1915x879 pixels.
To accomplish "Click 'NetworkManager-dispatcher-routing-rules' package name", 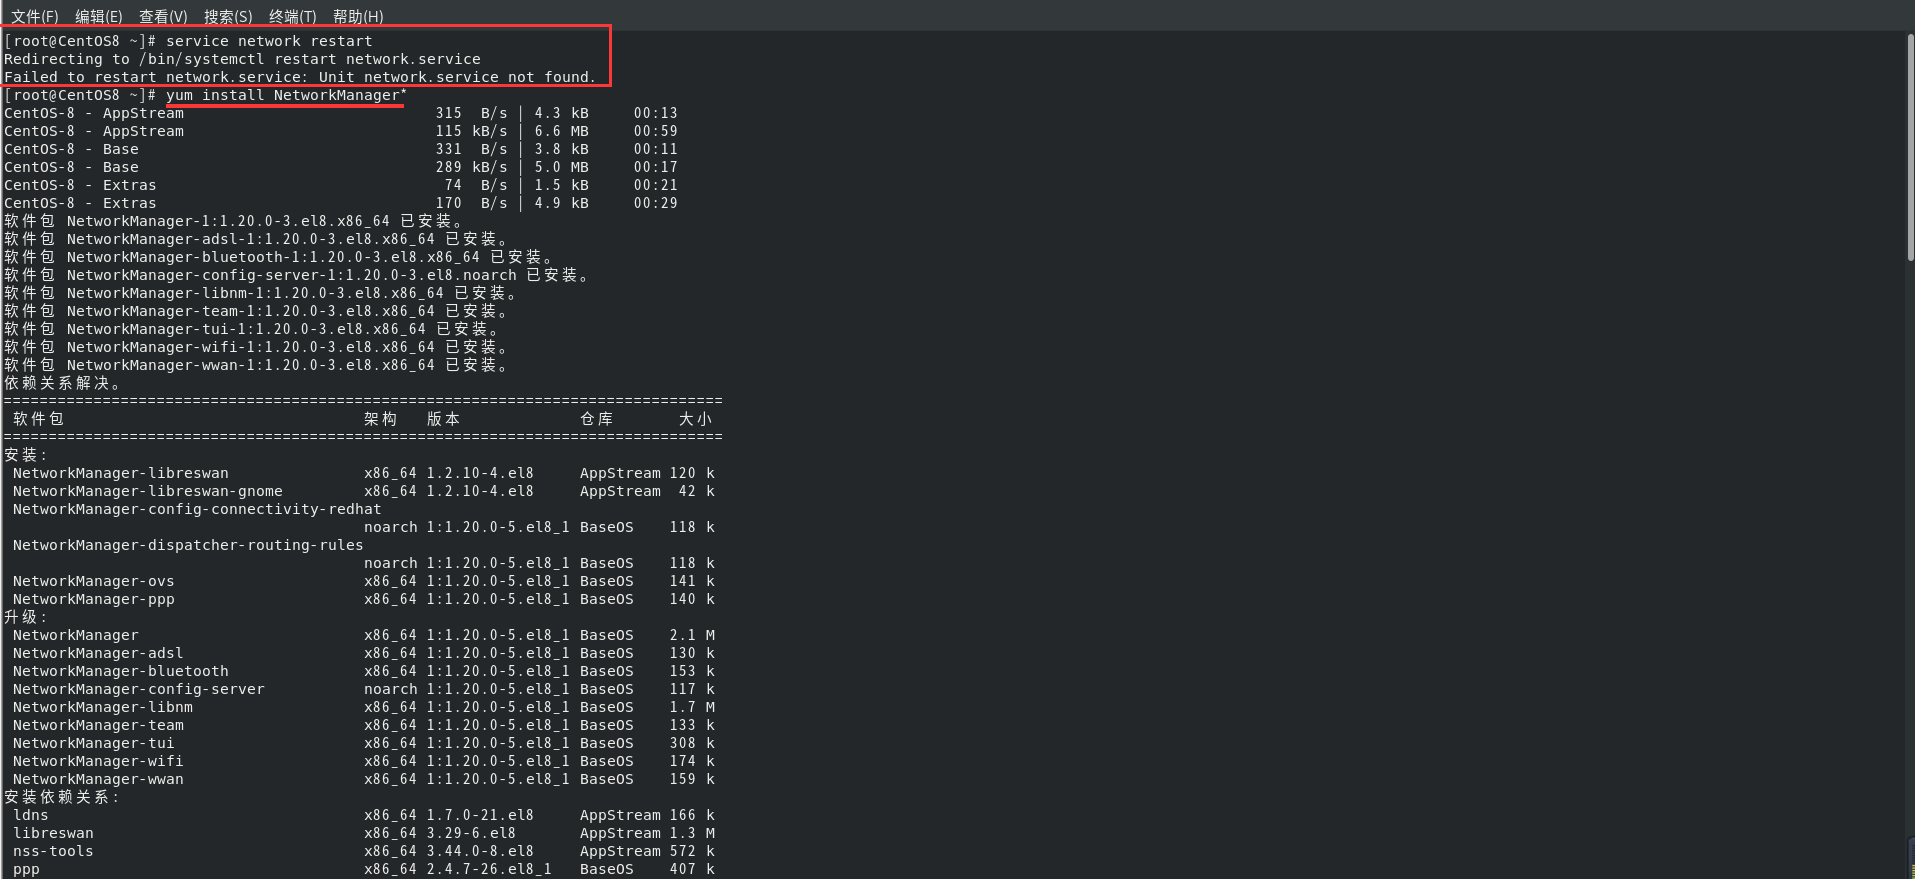I will pyautogui.click(x=188, y=545).
